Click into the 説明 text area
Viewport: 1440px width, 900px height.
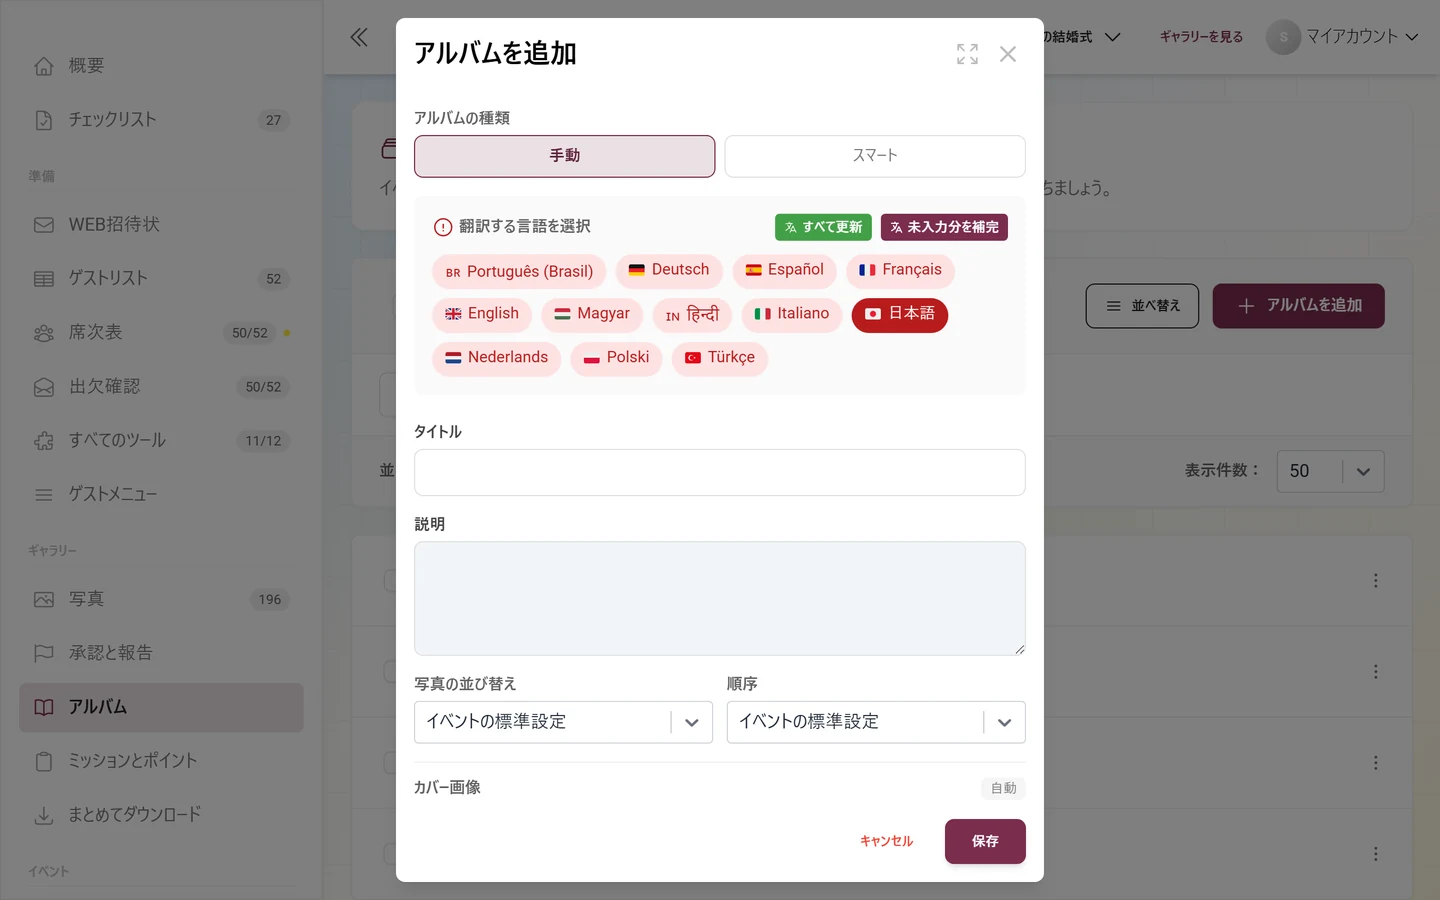[x=720, y=599]
